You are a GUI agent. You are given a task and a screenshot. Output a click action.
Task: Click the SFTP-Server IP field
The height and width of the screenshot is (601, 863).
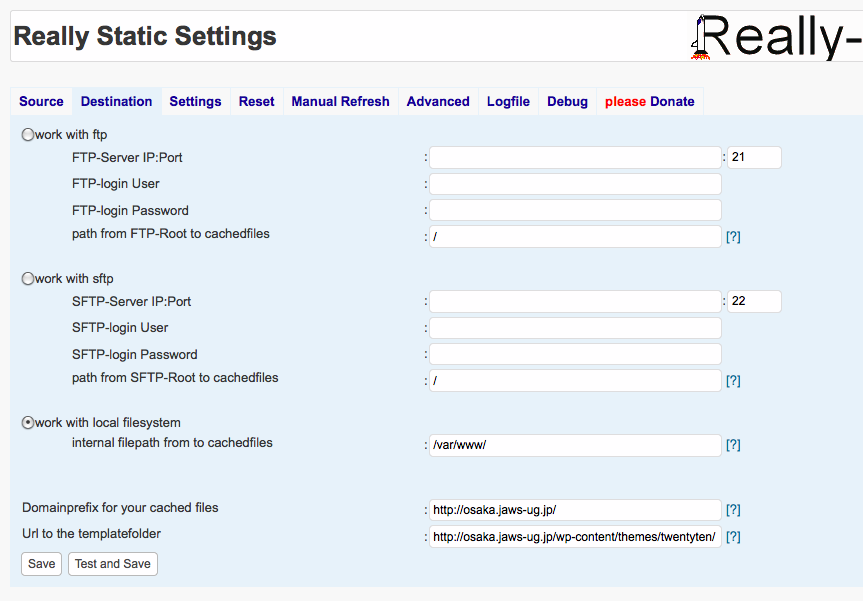pos(575,302)
